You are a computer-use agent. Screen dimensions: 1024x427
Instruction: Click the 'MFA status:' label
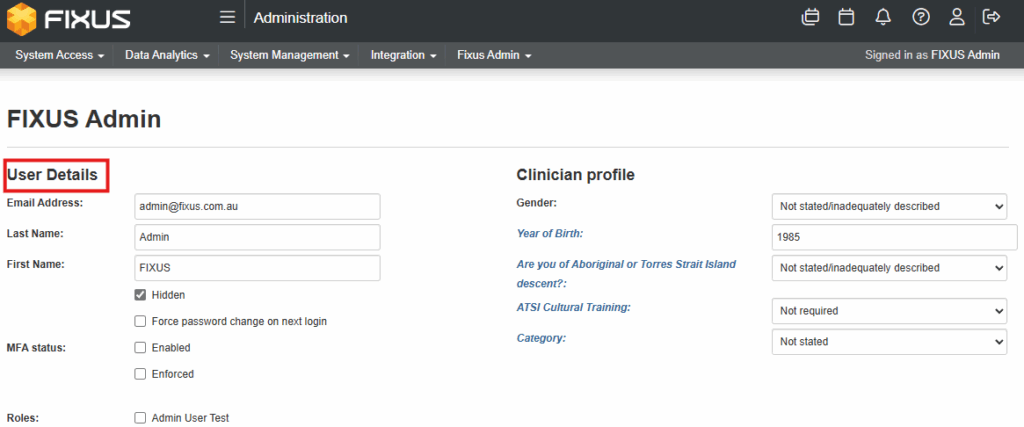point(37,347)
